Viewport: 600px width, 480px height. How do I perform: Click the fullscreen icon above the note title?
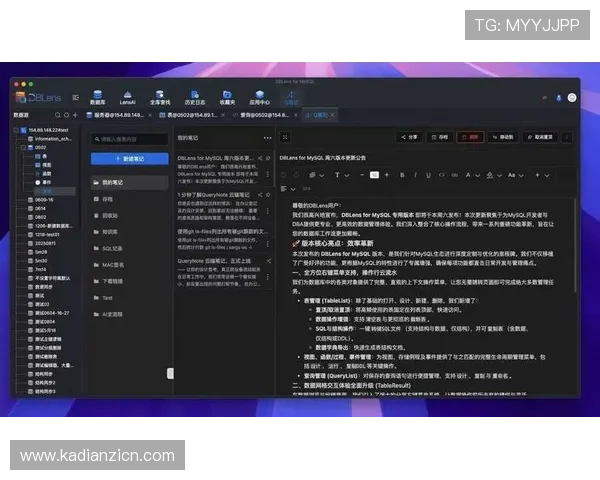click(x=285, y=137)
